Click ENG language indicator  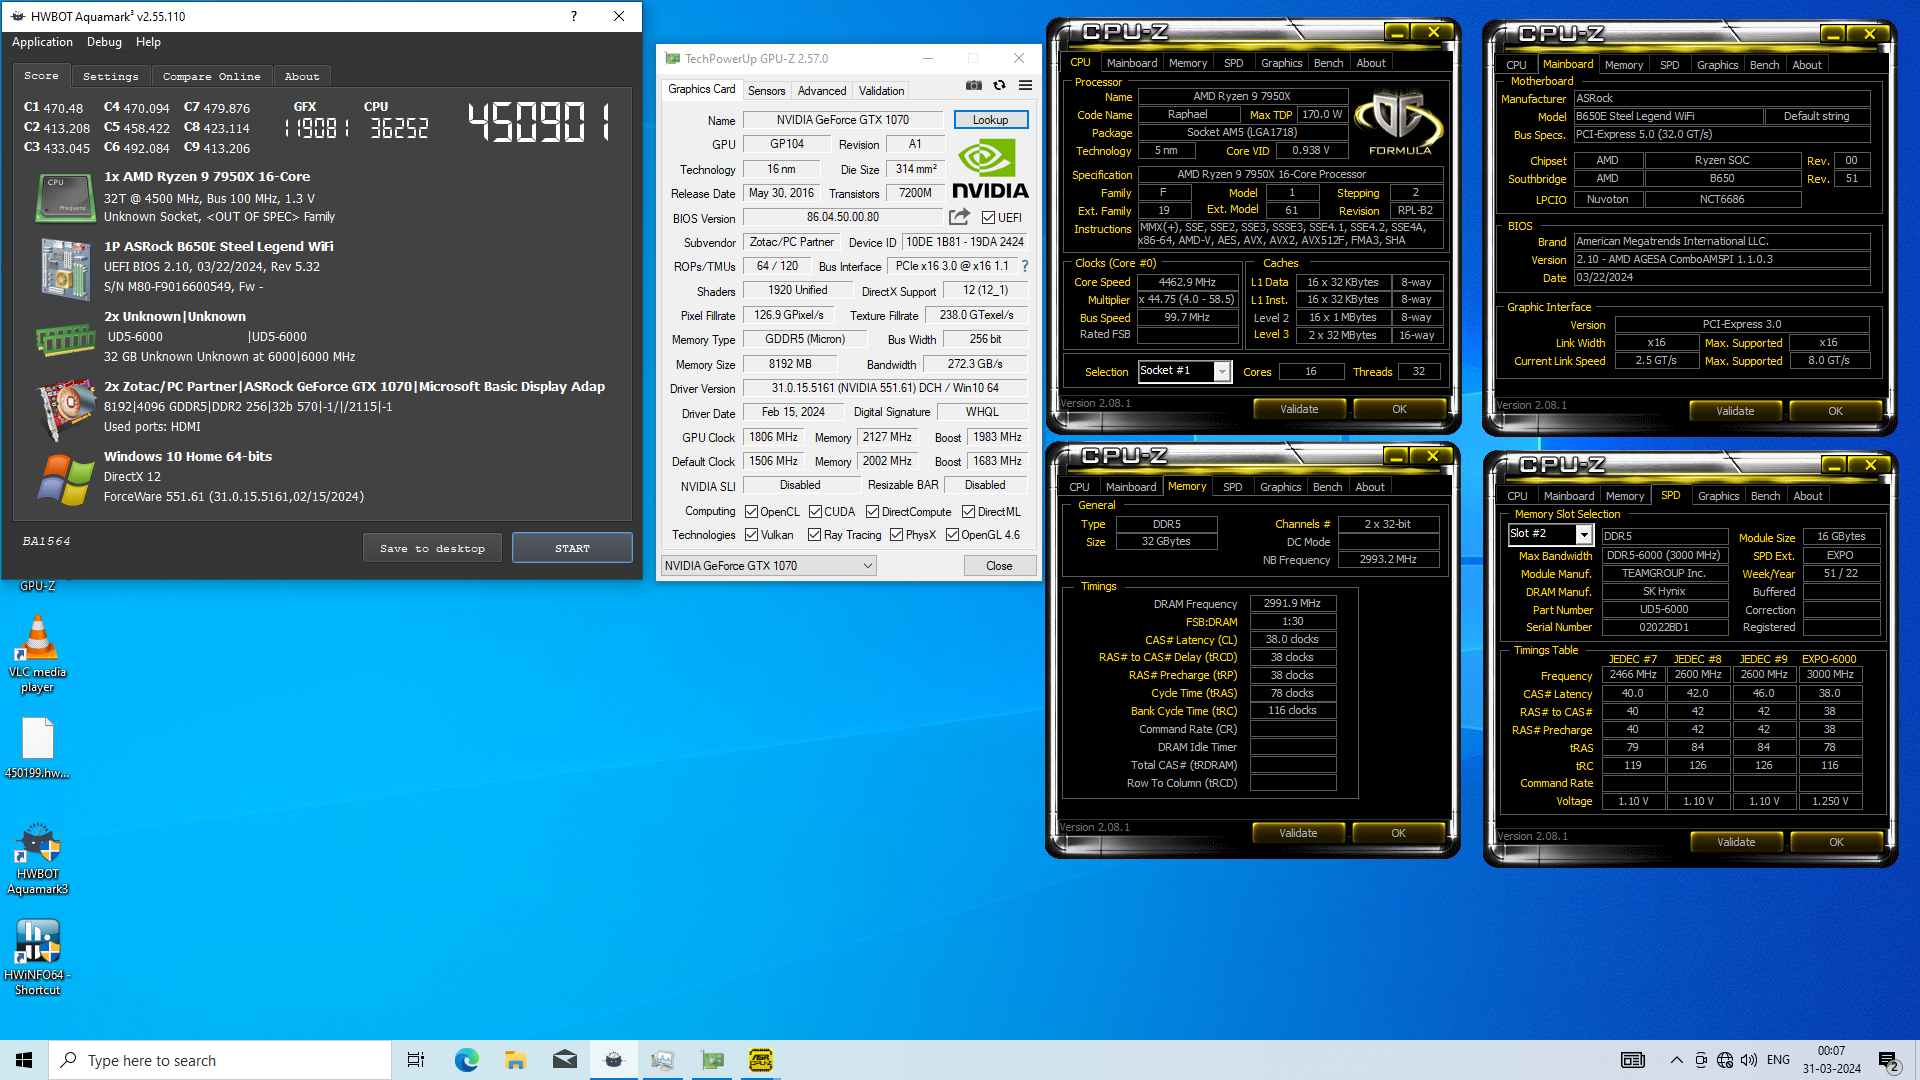(x=1778, y=1060)
